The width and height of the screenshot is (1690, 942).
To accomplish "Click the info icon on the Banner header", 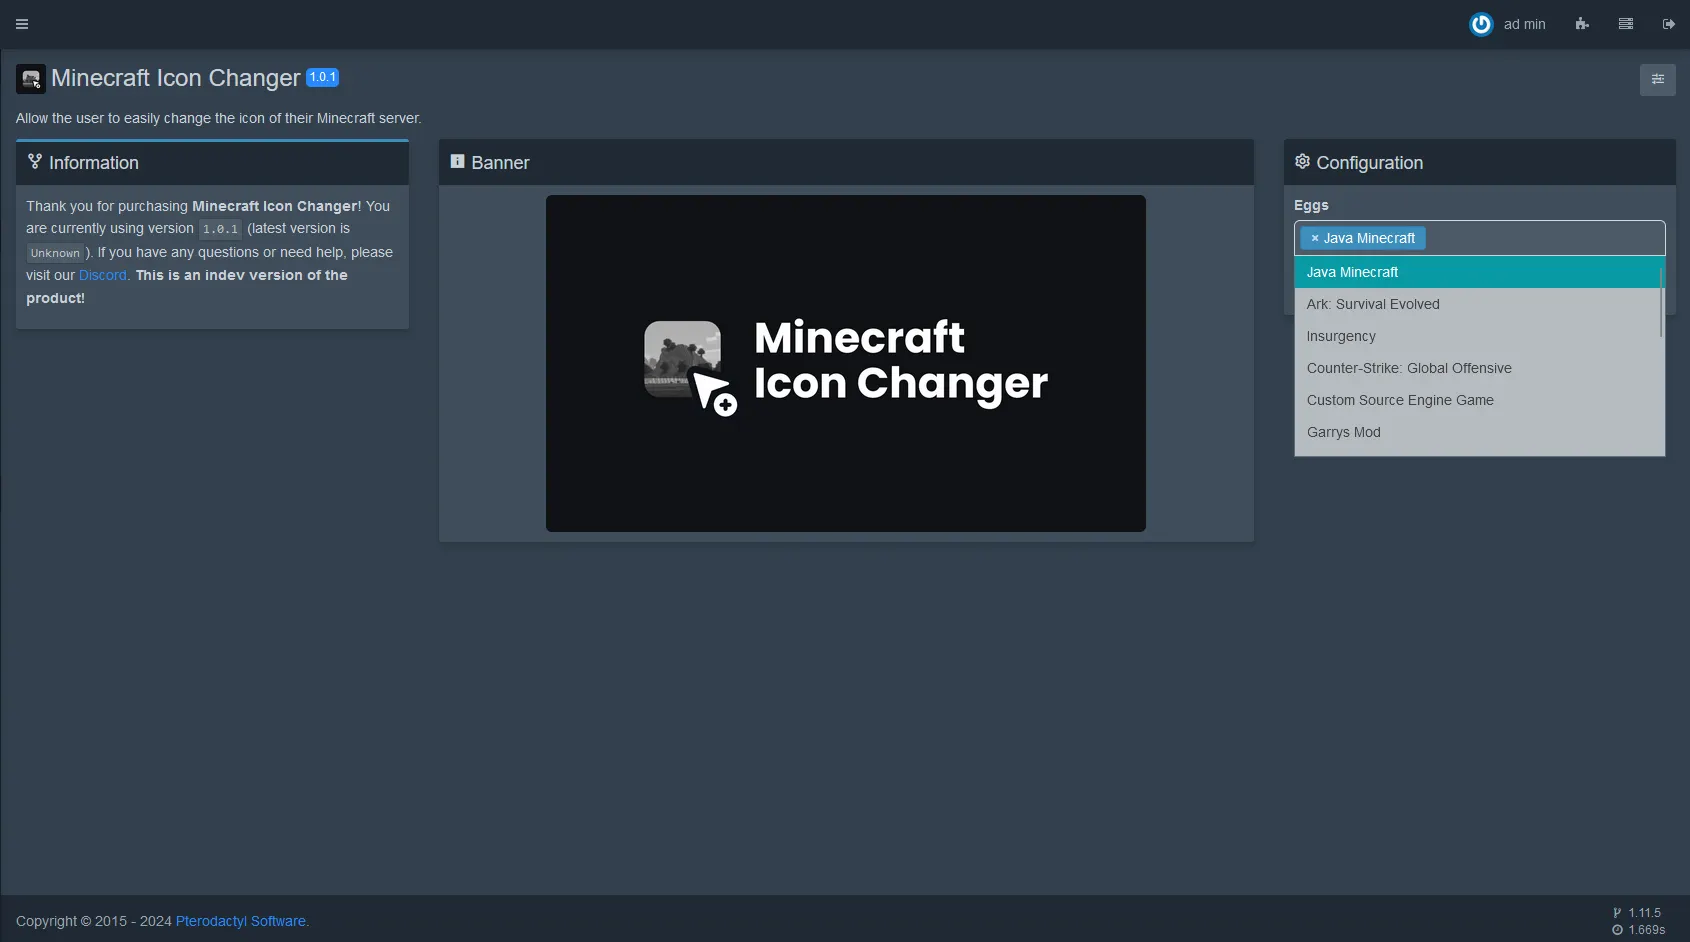I will tap(458, 160).
